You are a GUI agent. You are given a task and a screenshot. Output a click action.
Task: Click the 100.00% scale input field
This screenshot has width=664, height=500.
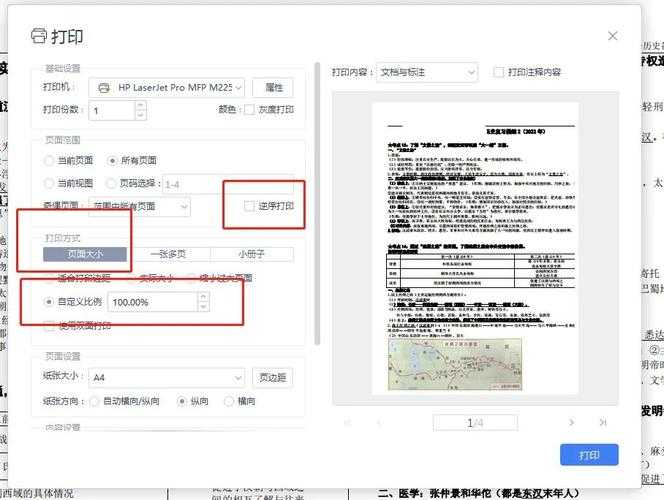(x=152, y=302)
